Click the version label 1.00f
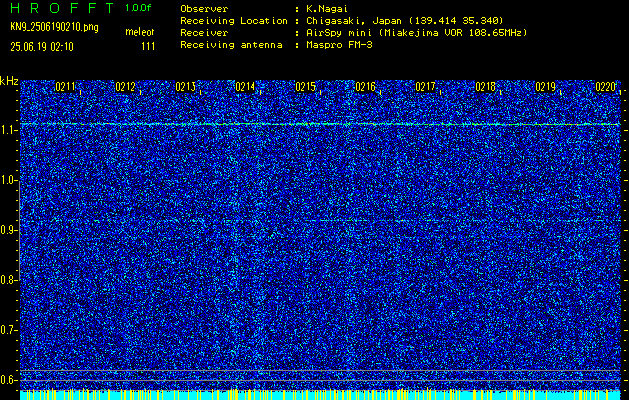Image resolution: width=629 pixels, height=400 pixels. pos(138,8)
